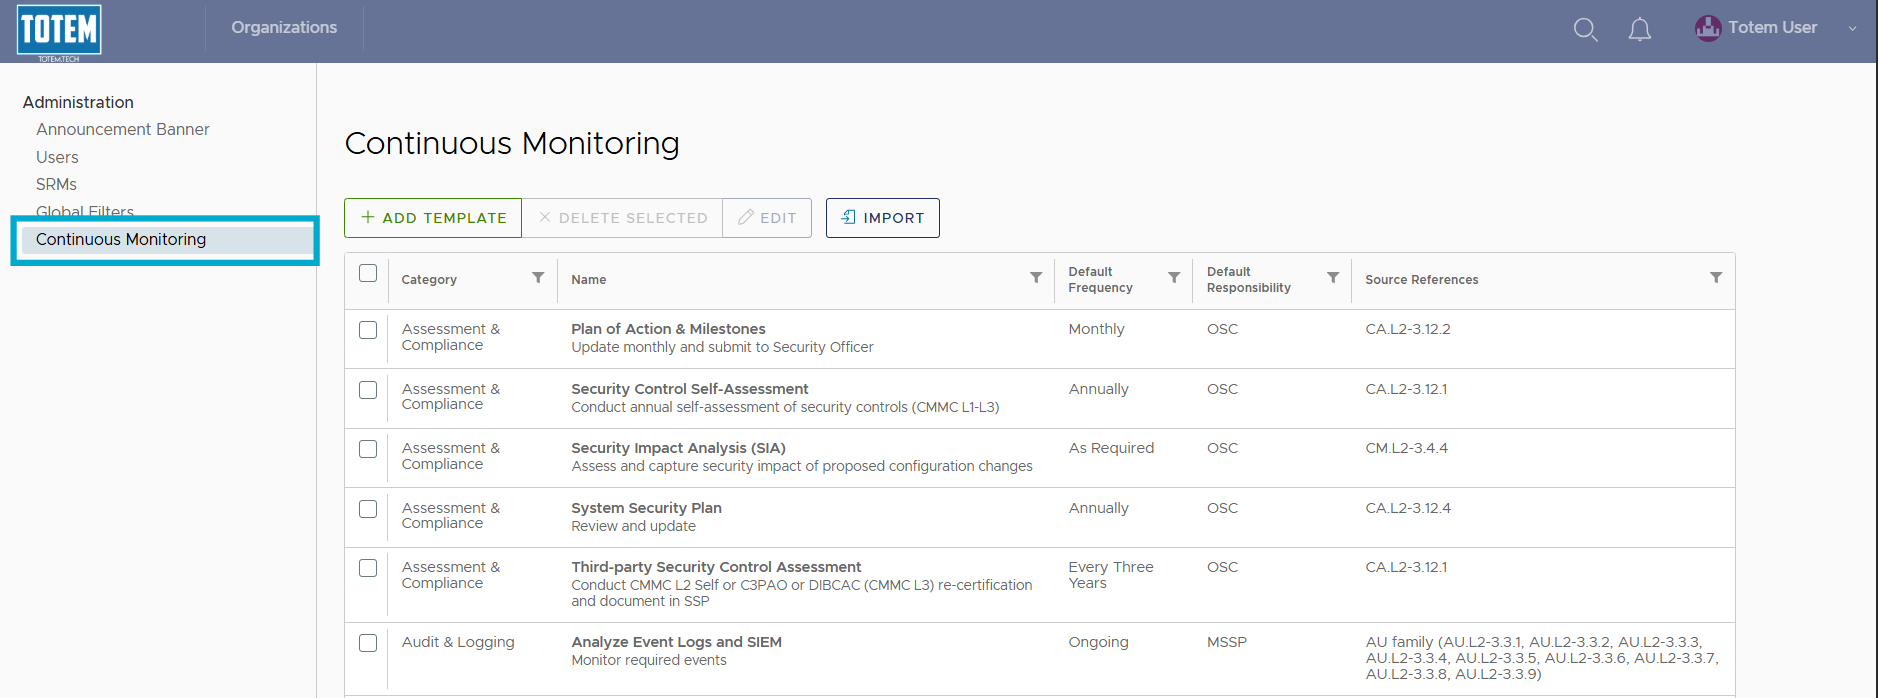This screenshot has height=698, width=1878.
Task: Open the SRMs admin page
Action: pyautogui.click(x=56, y=184)
